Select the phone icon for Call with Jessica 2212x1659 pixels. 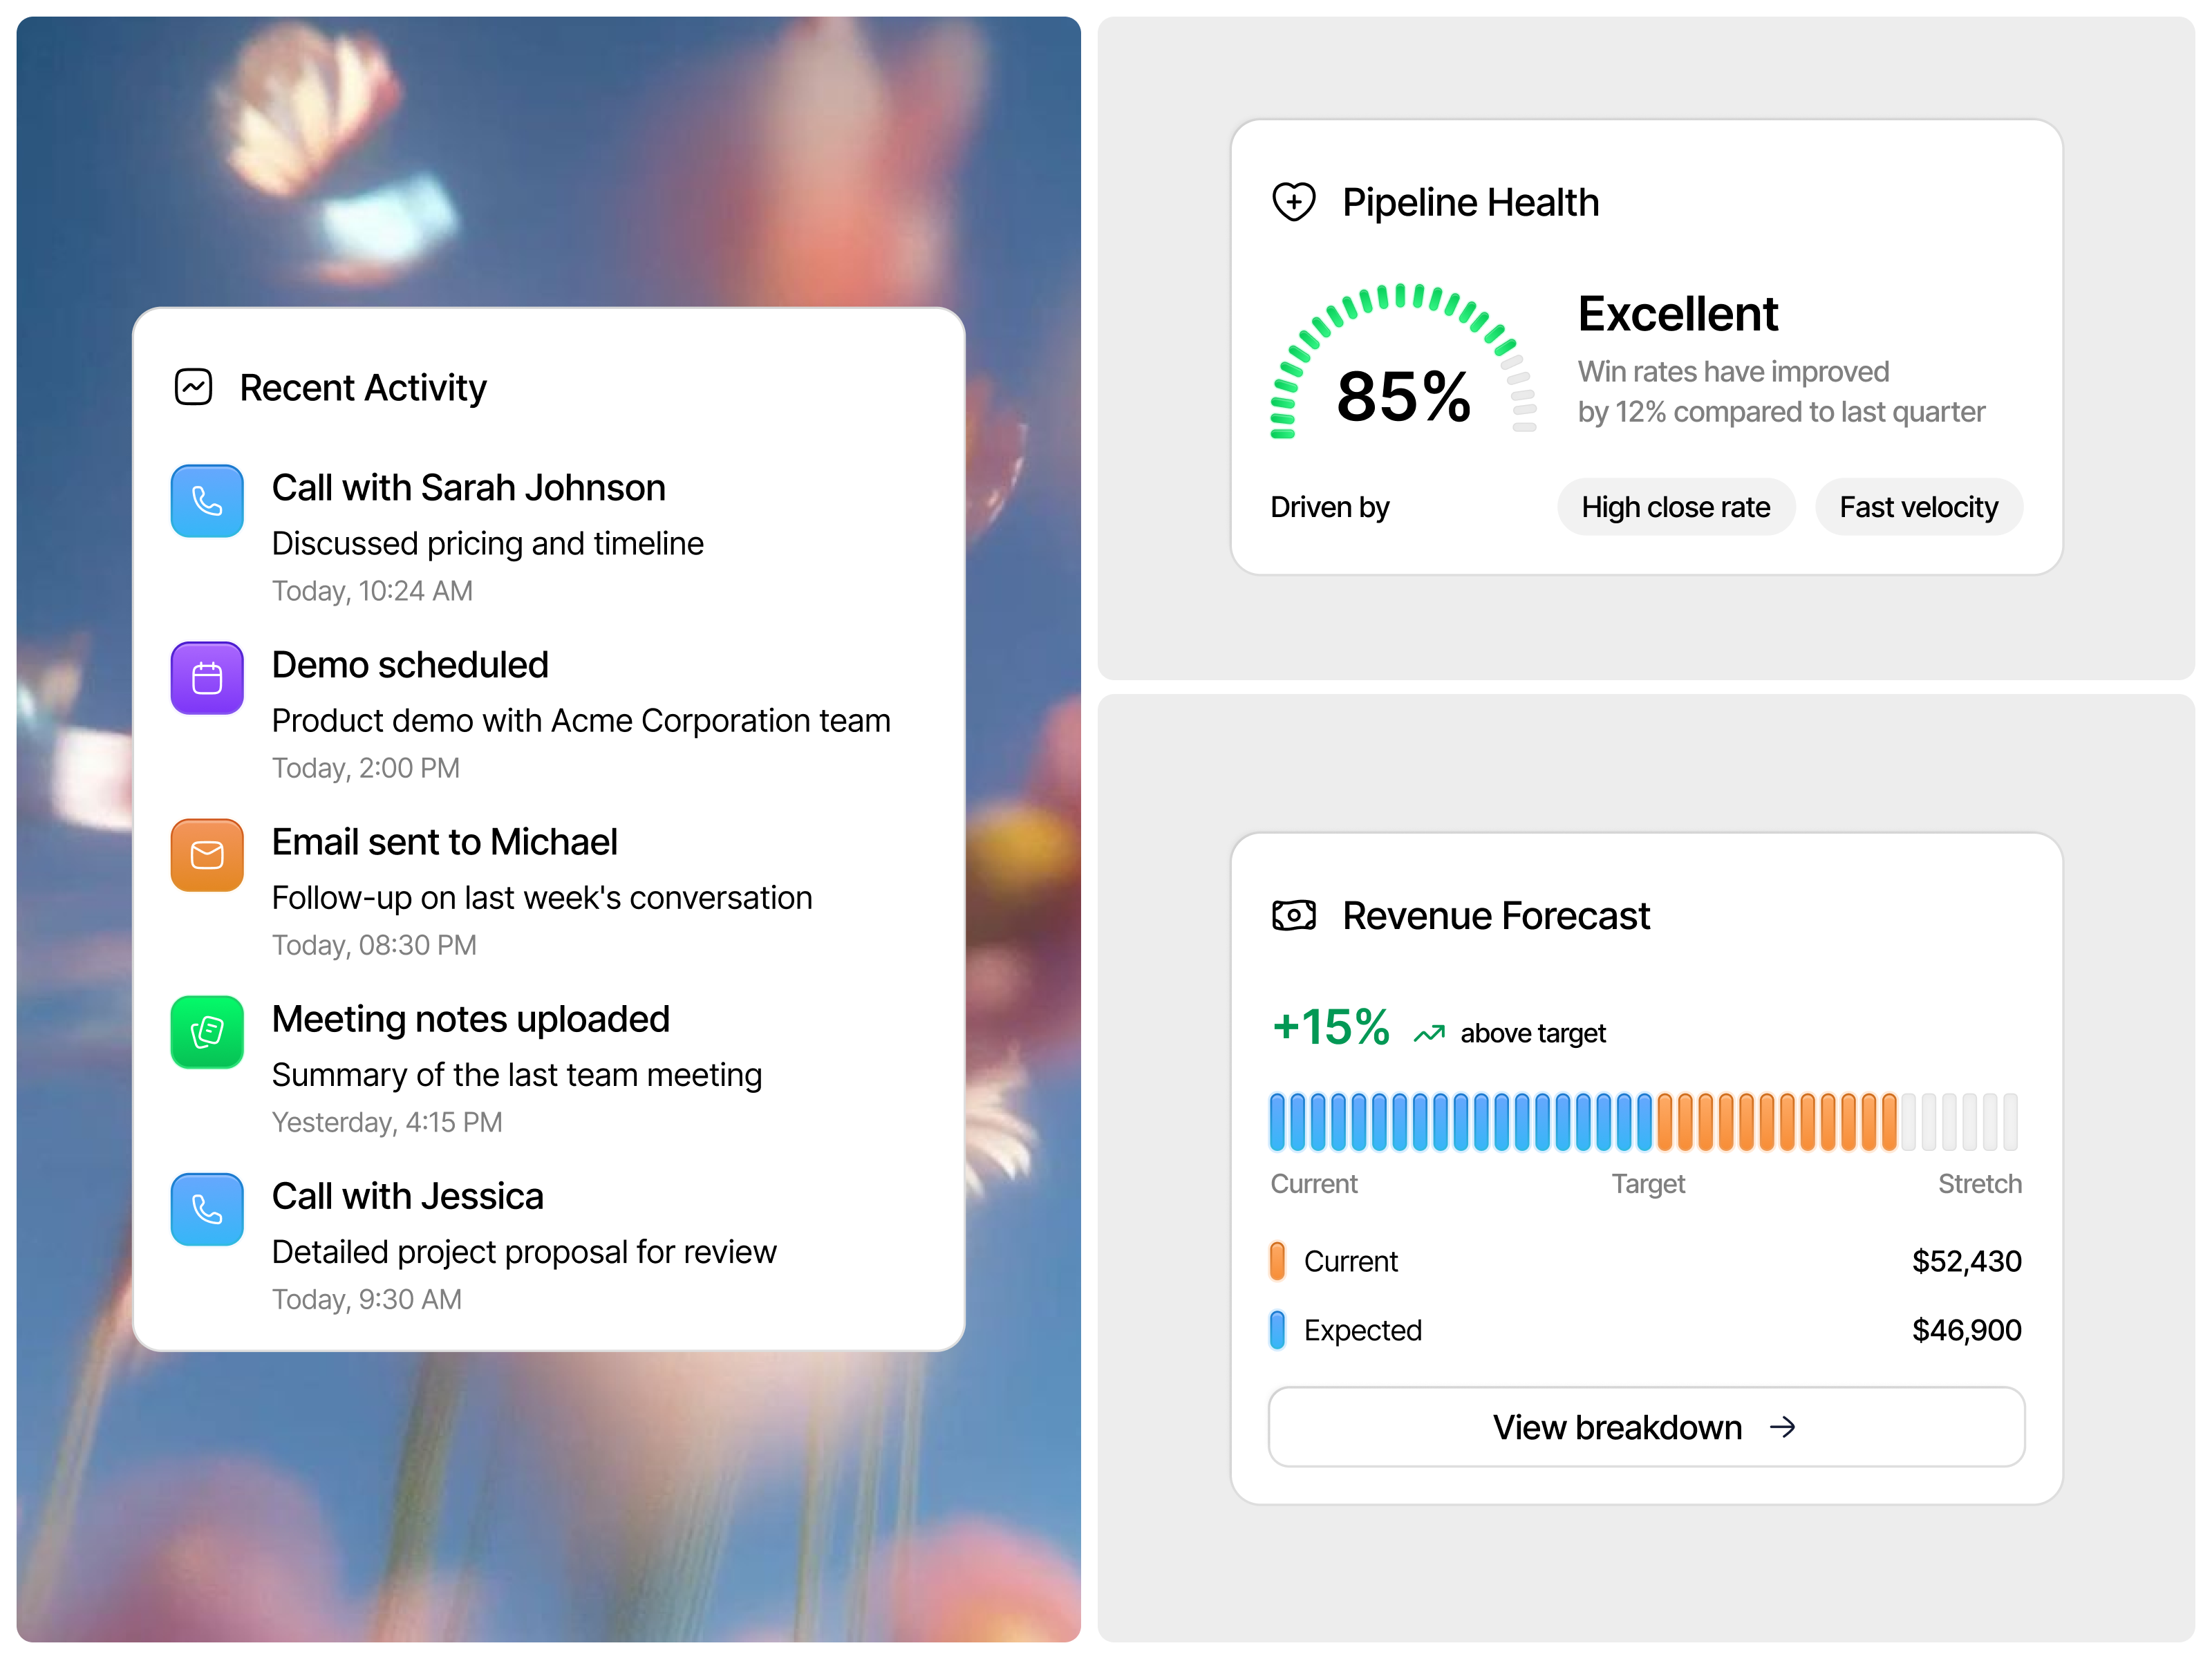coord(207,1210)
